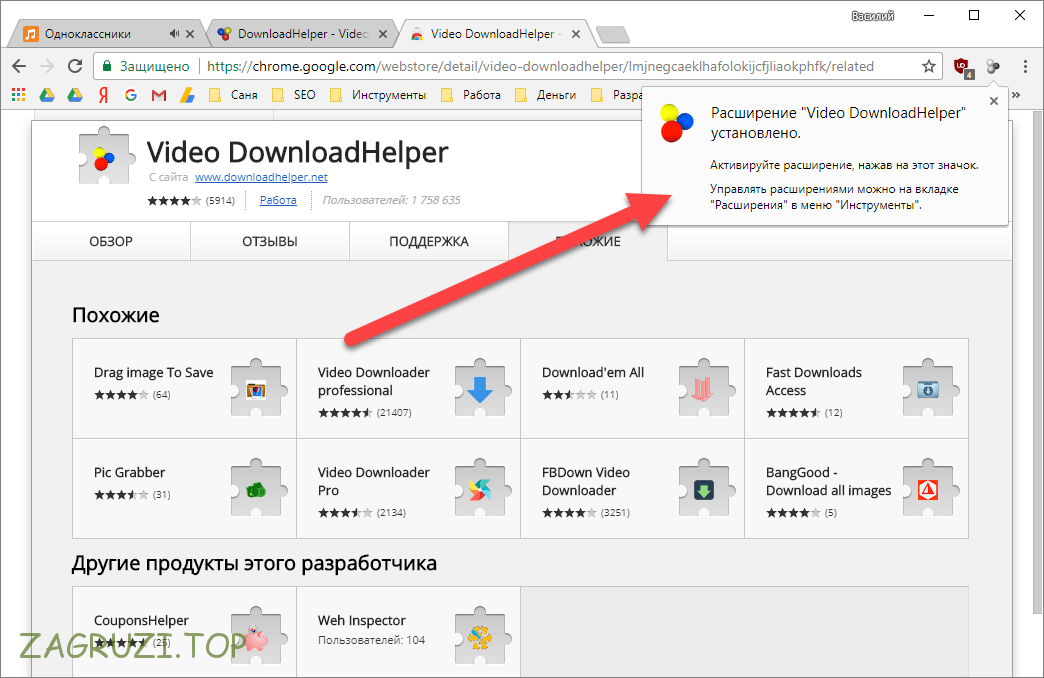Close the extension installed notification popup
Image resolution: width=1044 pixels, height=678 pixels.
point(993,101)
